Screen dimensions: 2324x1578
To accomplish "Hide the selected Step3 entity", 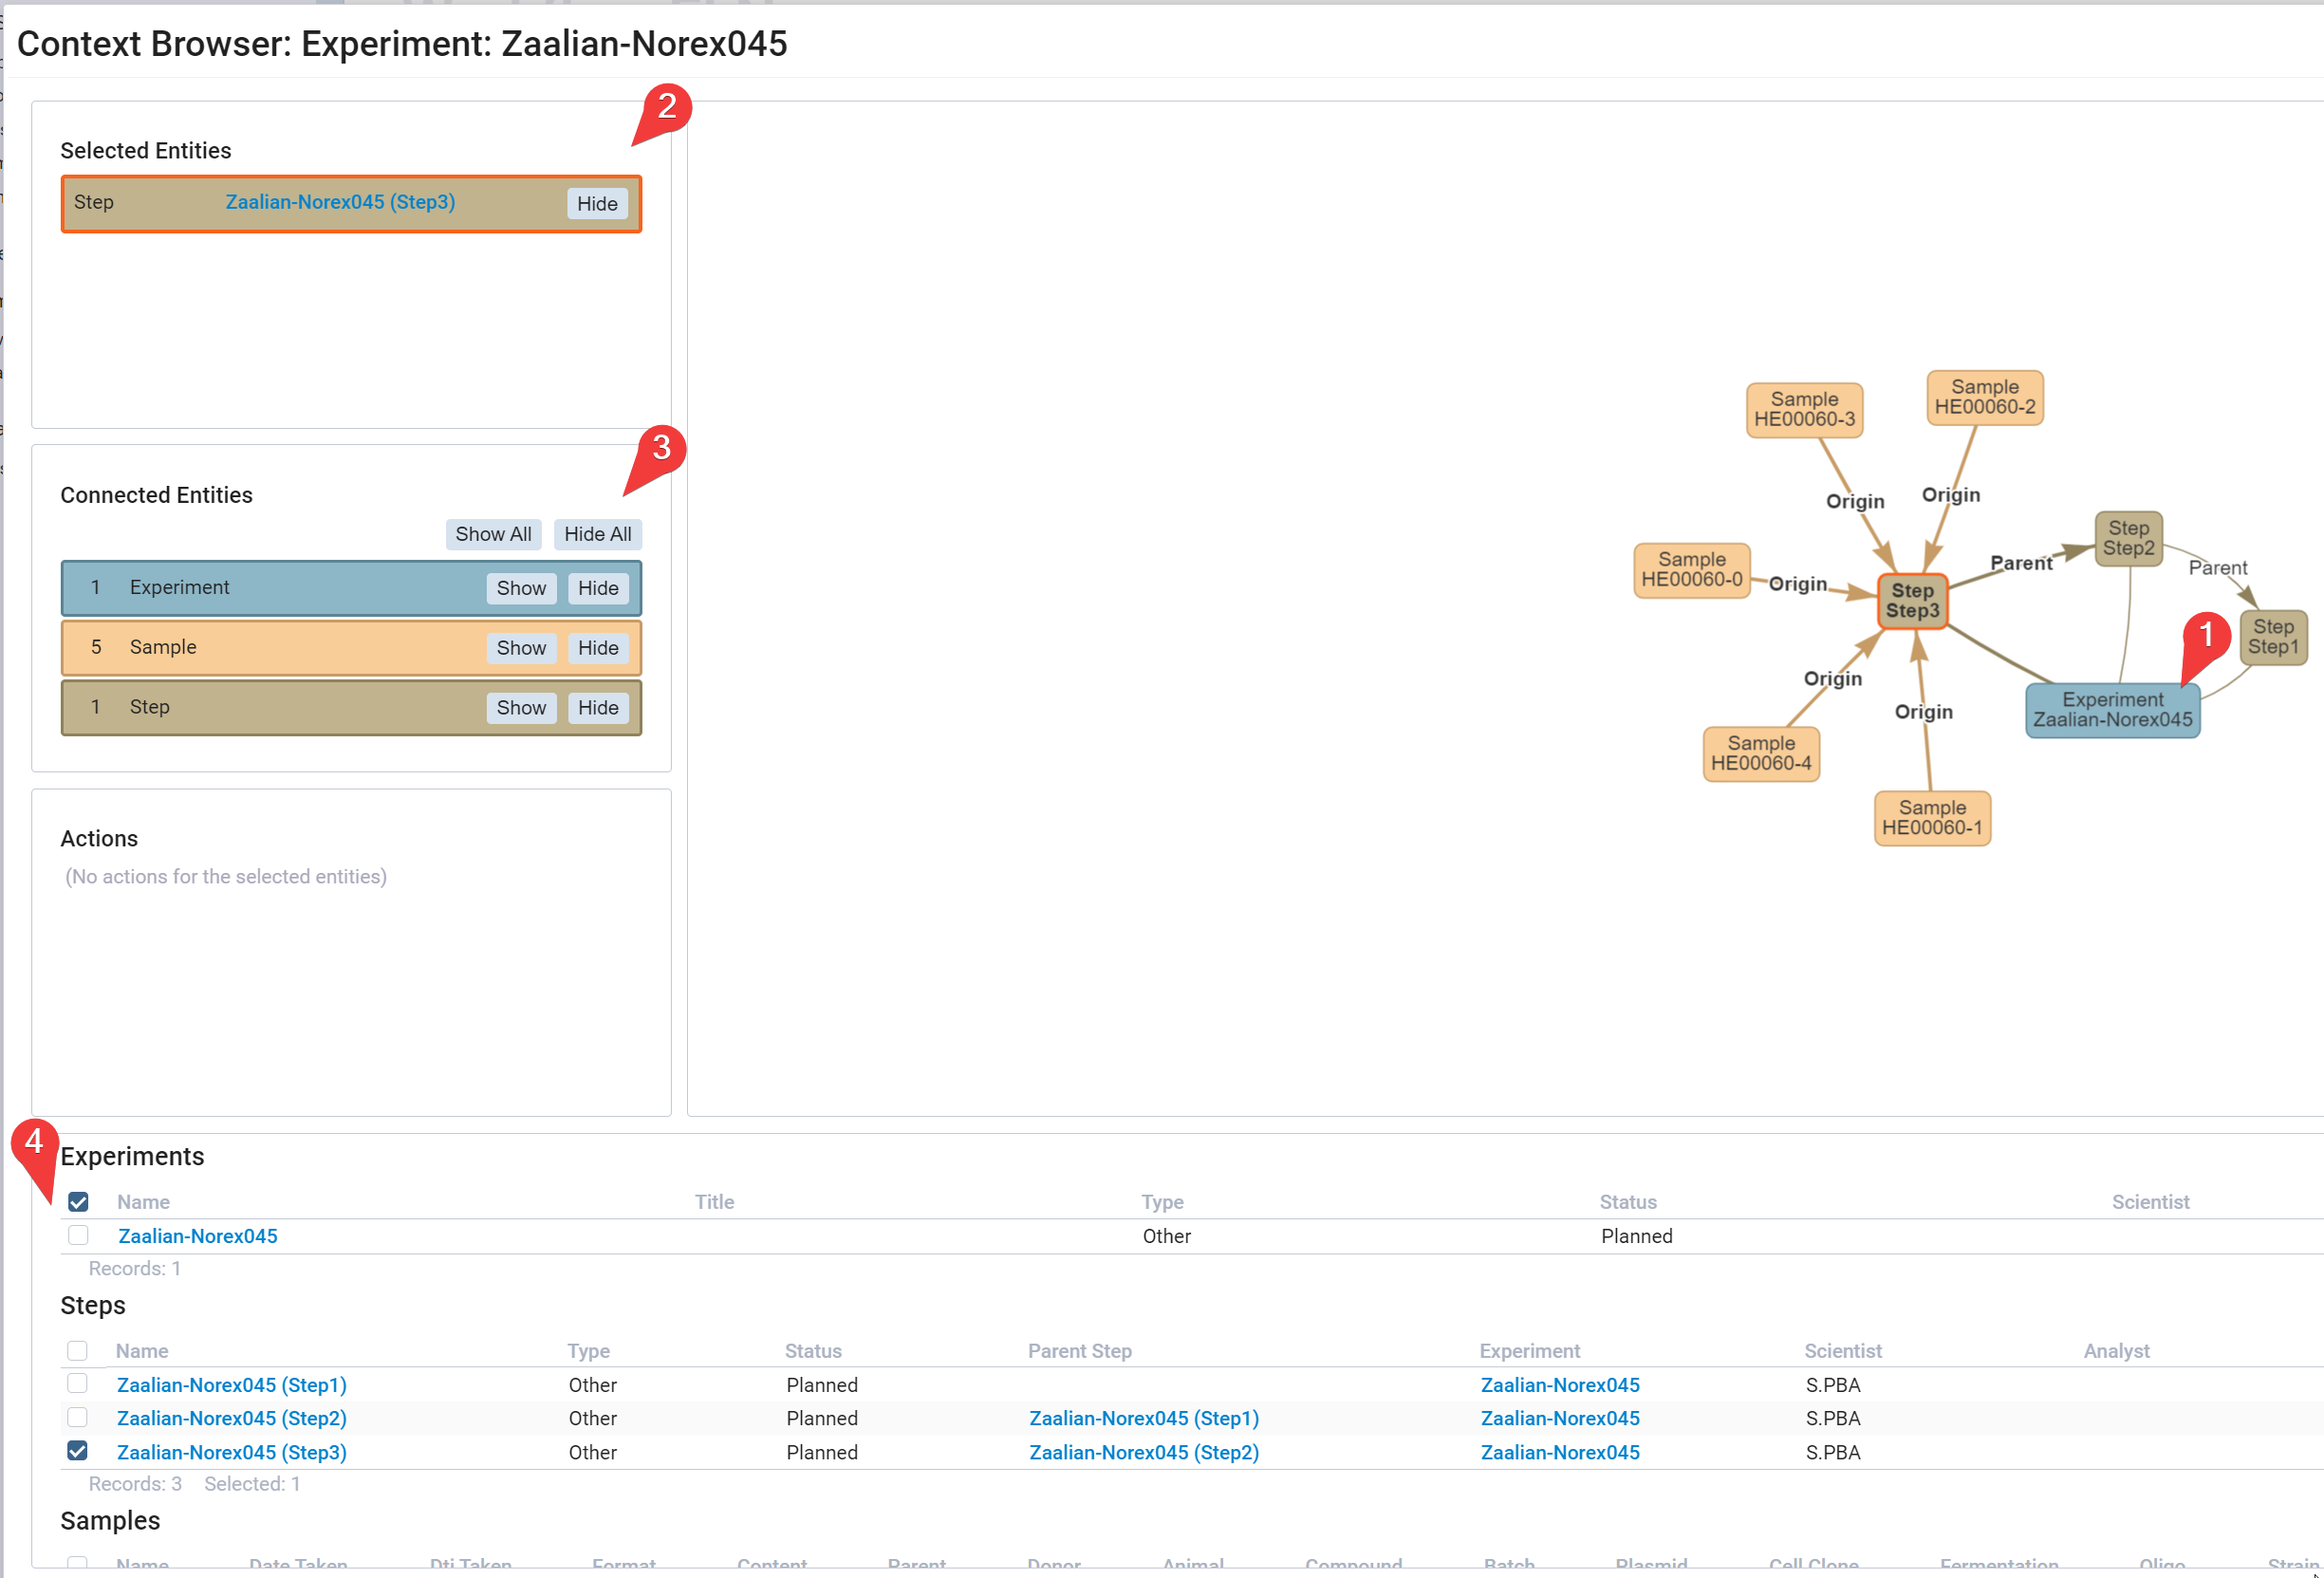I will (x=596, y=204).
